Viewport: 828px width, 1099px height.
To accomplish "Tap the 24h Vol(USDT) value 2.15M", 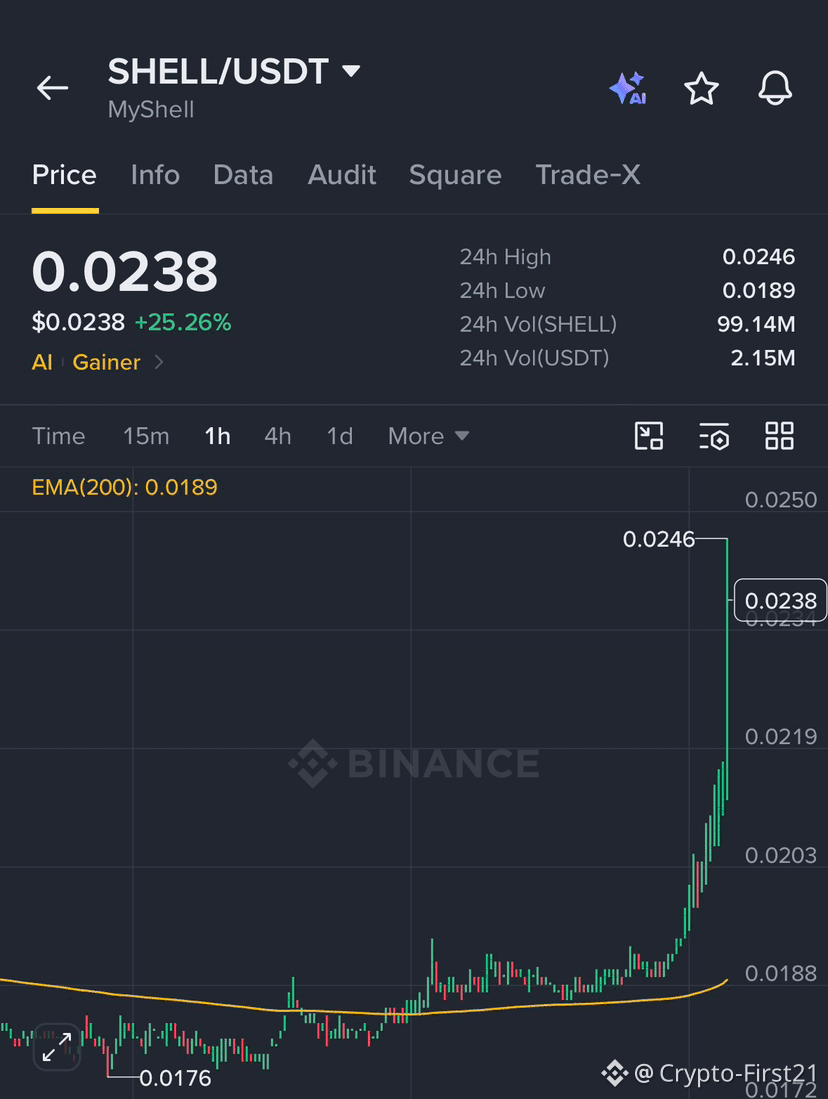I will tap(763, 357).
